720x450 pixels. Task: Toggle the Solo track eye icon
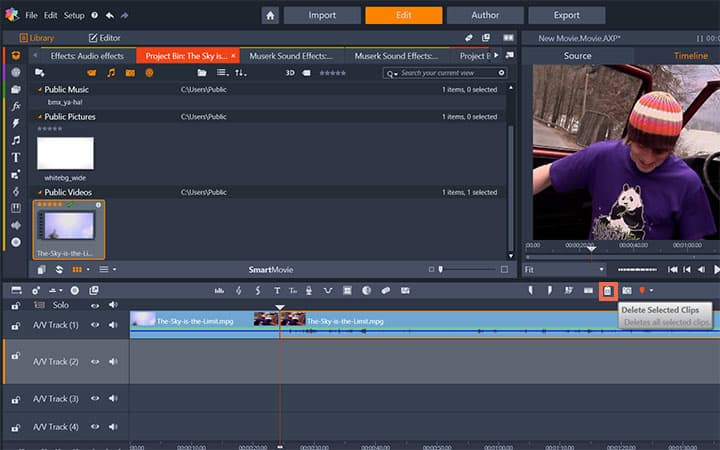pyautogui.click(x=95, y=305)
